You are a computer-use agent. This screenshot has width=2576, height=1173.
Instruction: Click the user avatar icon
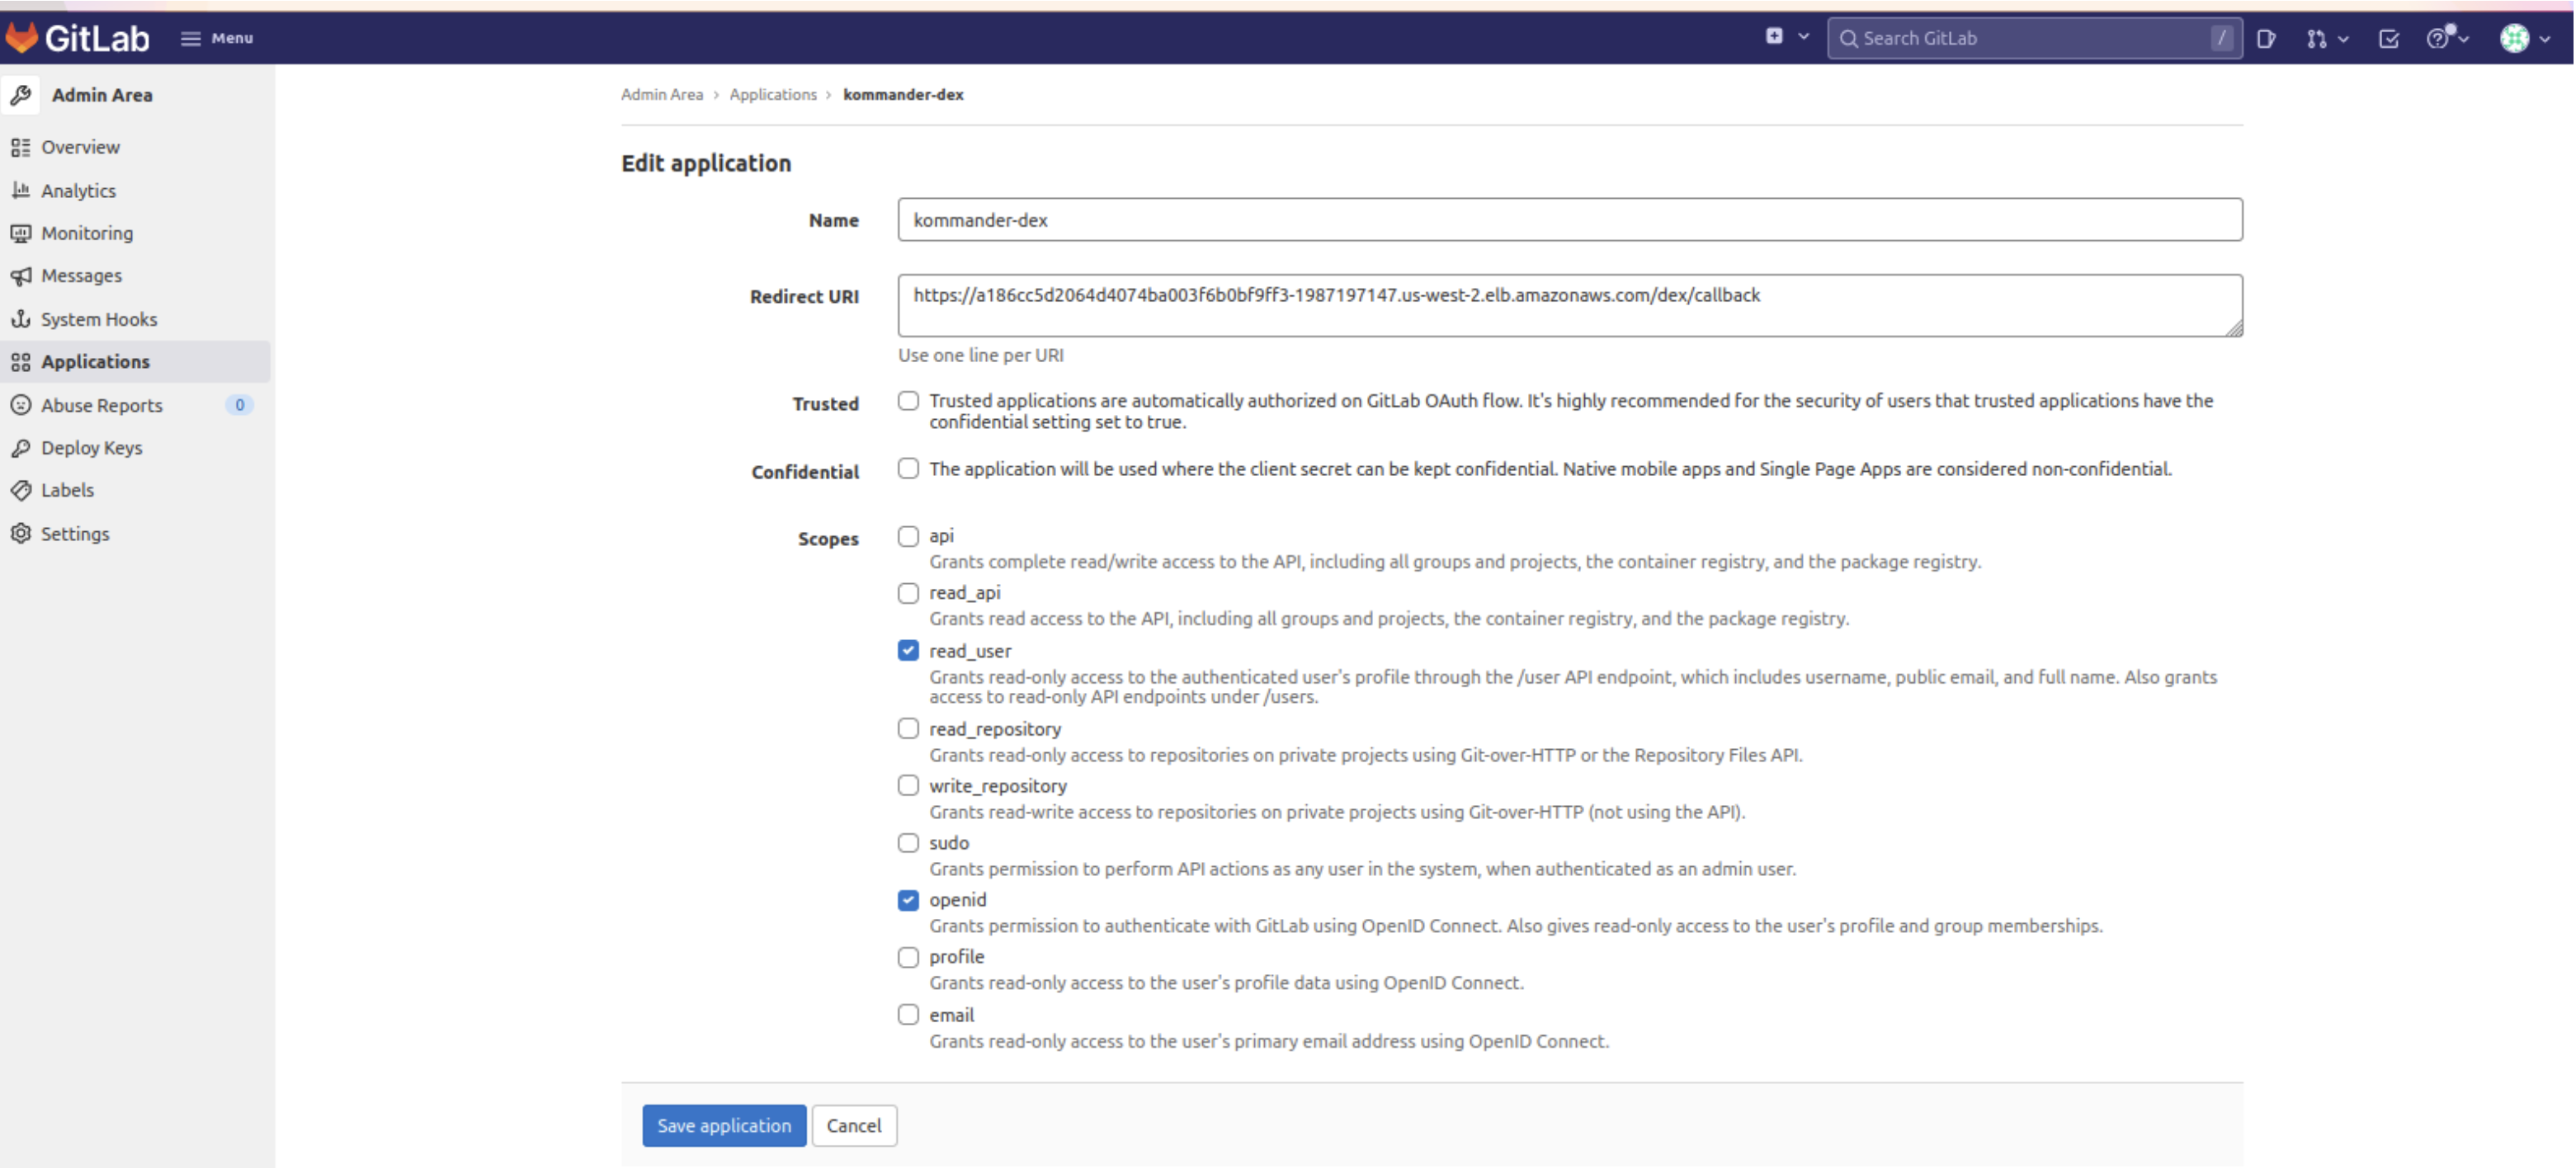click(2515, 36)
